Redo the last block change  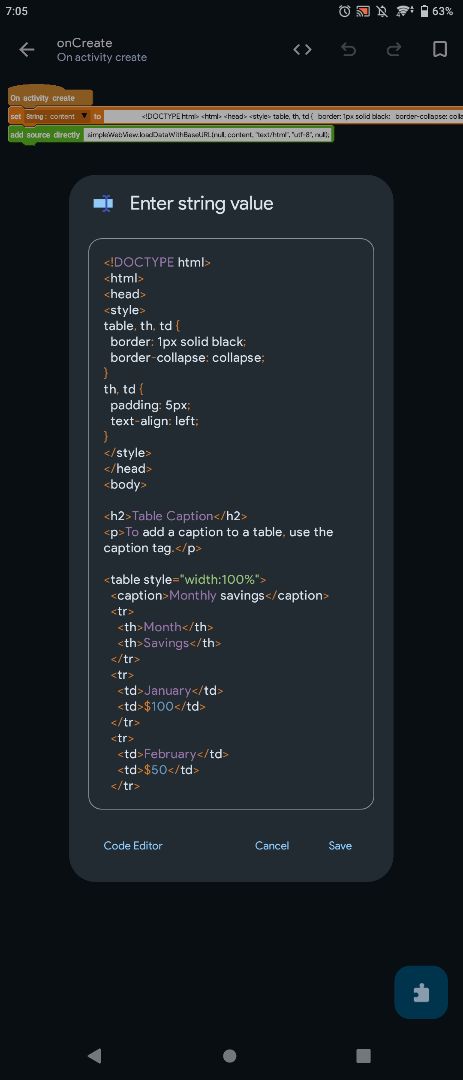(394, 50)
